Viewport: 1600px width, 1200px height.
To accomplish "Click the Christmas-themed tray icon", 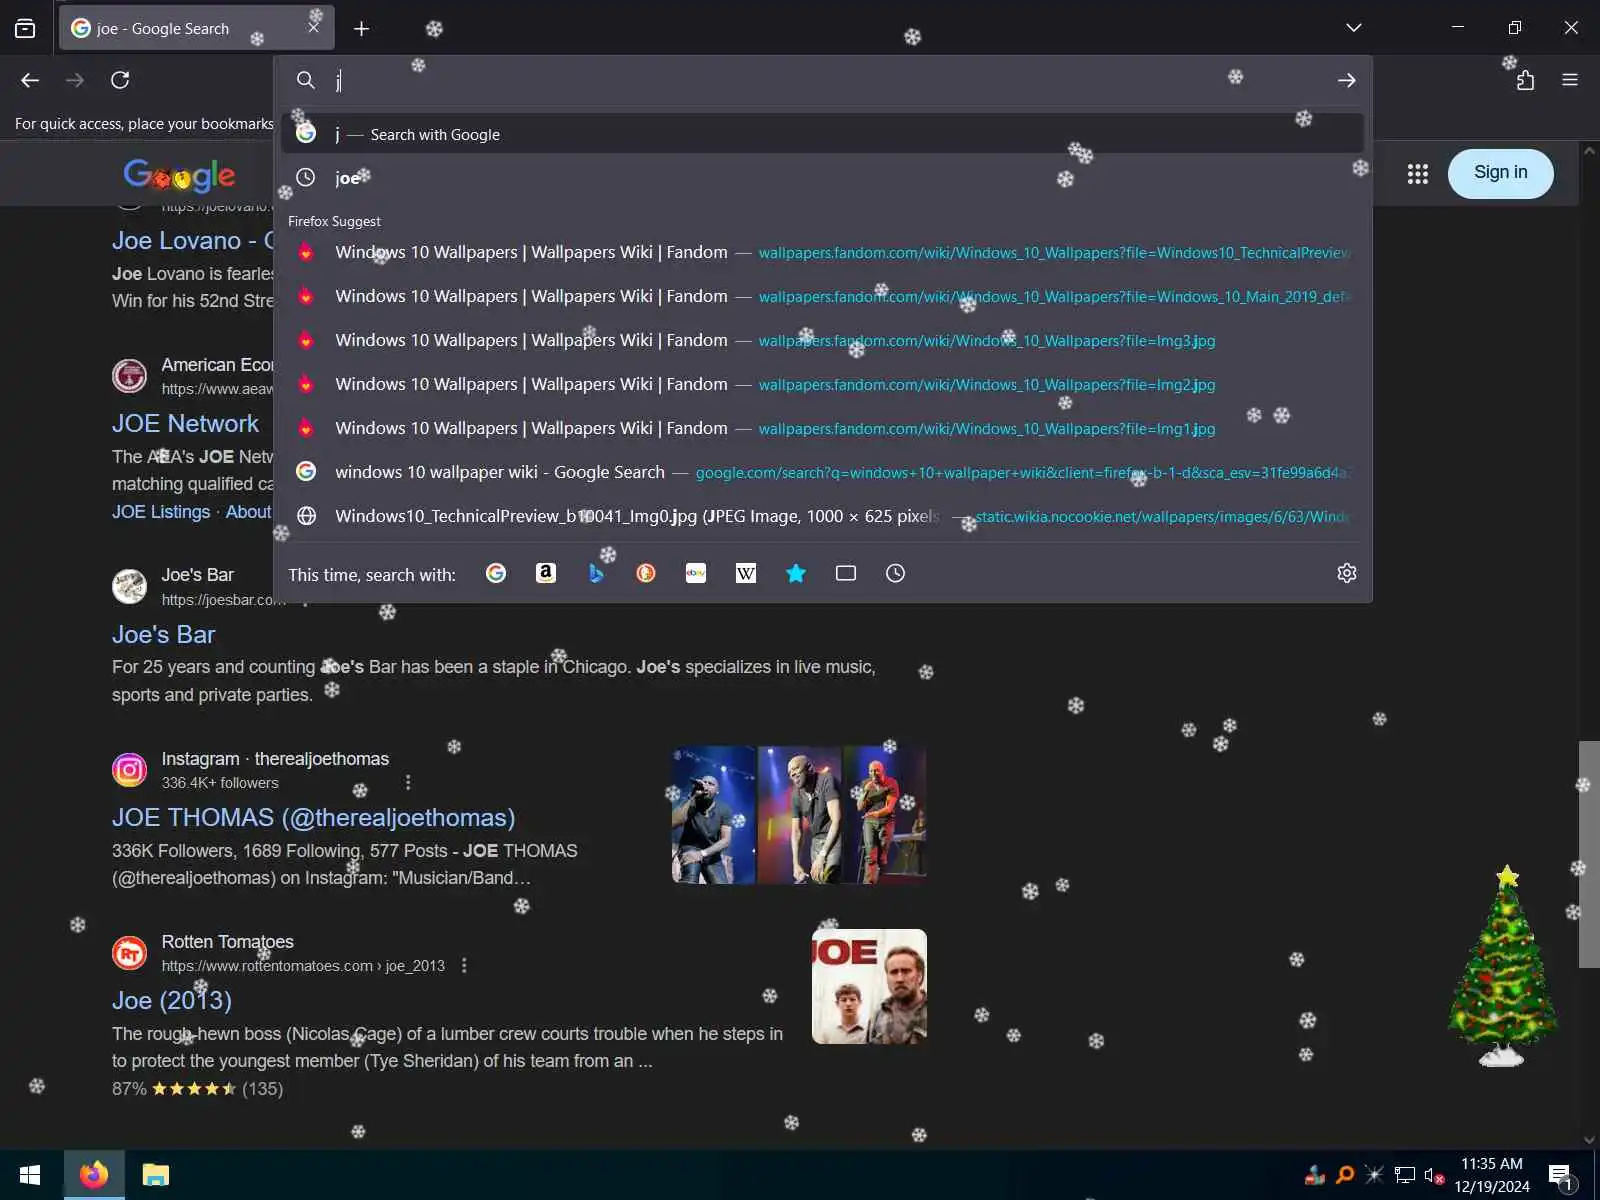I will pyautogui.click(x=1315, y=1176).
